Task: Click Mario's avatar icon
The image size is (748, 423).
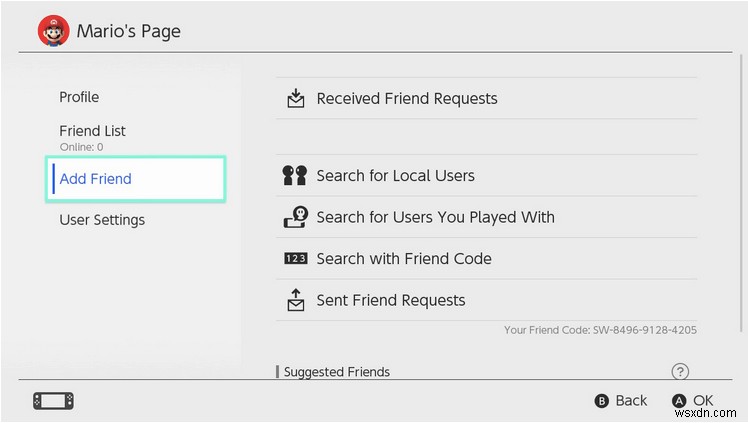Action: pyautogui.click(x=53, y=32)
